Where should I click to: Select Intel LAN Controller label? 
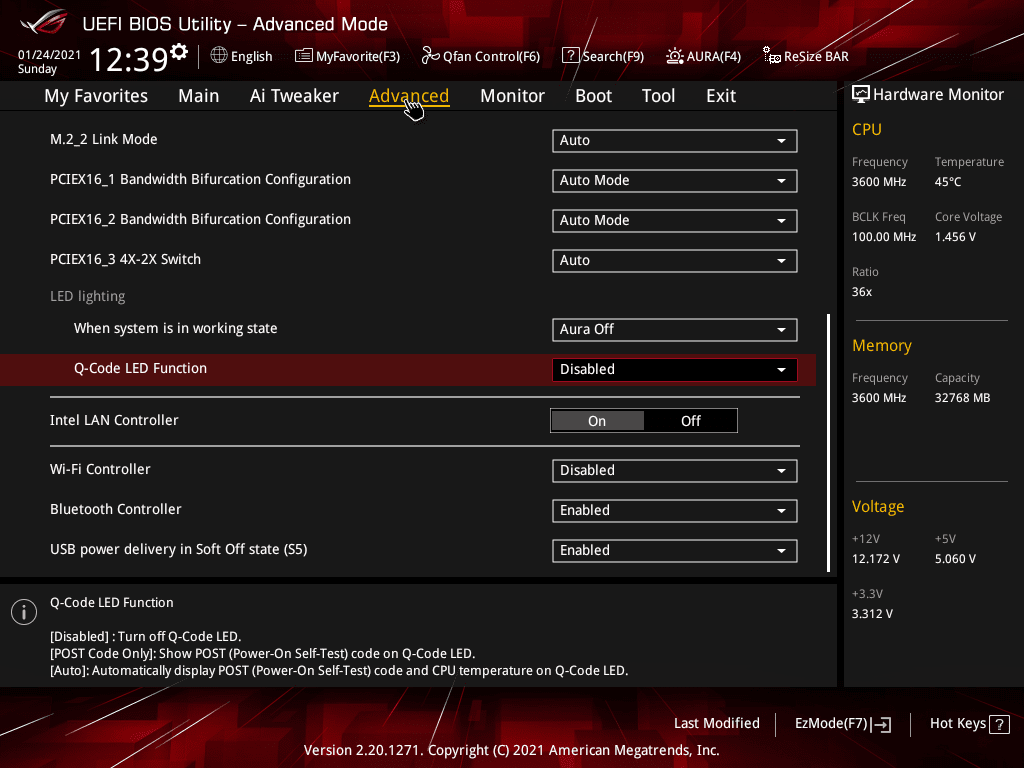tap(114, 421)
